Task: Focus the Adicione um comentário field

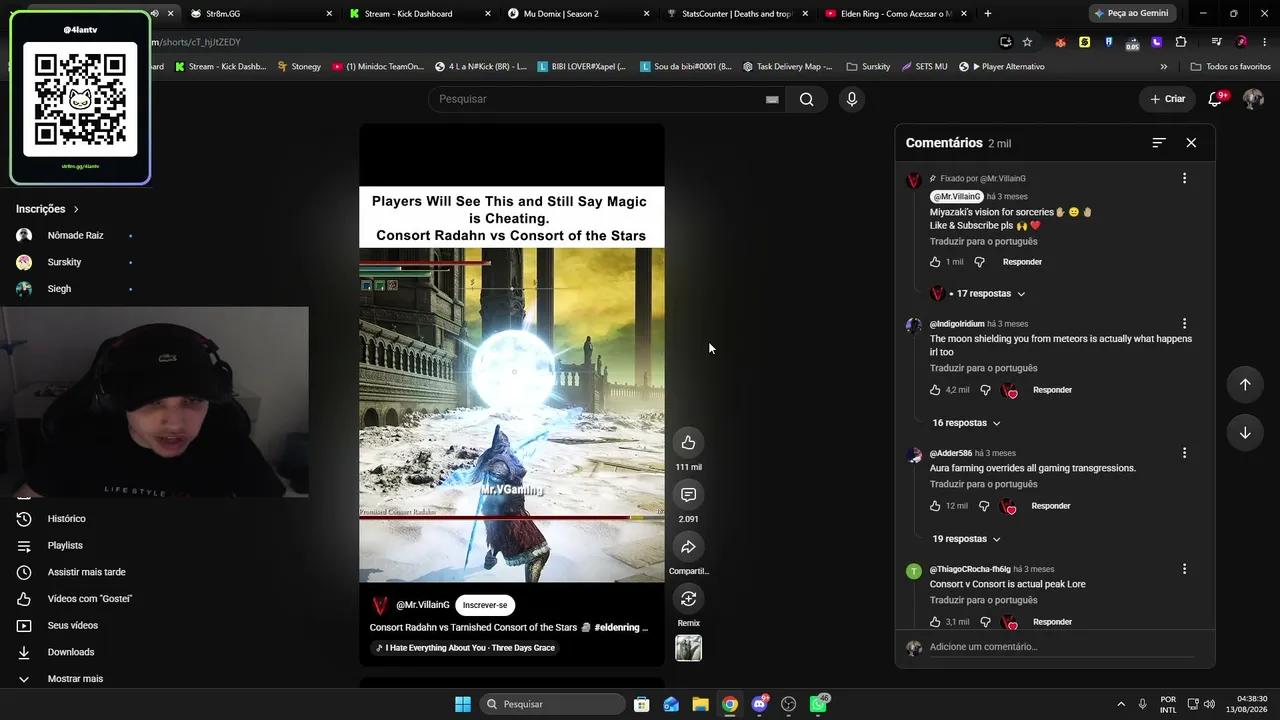Action: [1061, 647]
